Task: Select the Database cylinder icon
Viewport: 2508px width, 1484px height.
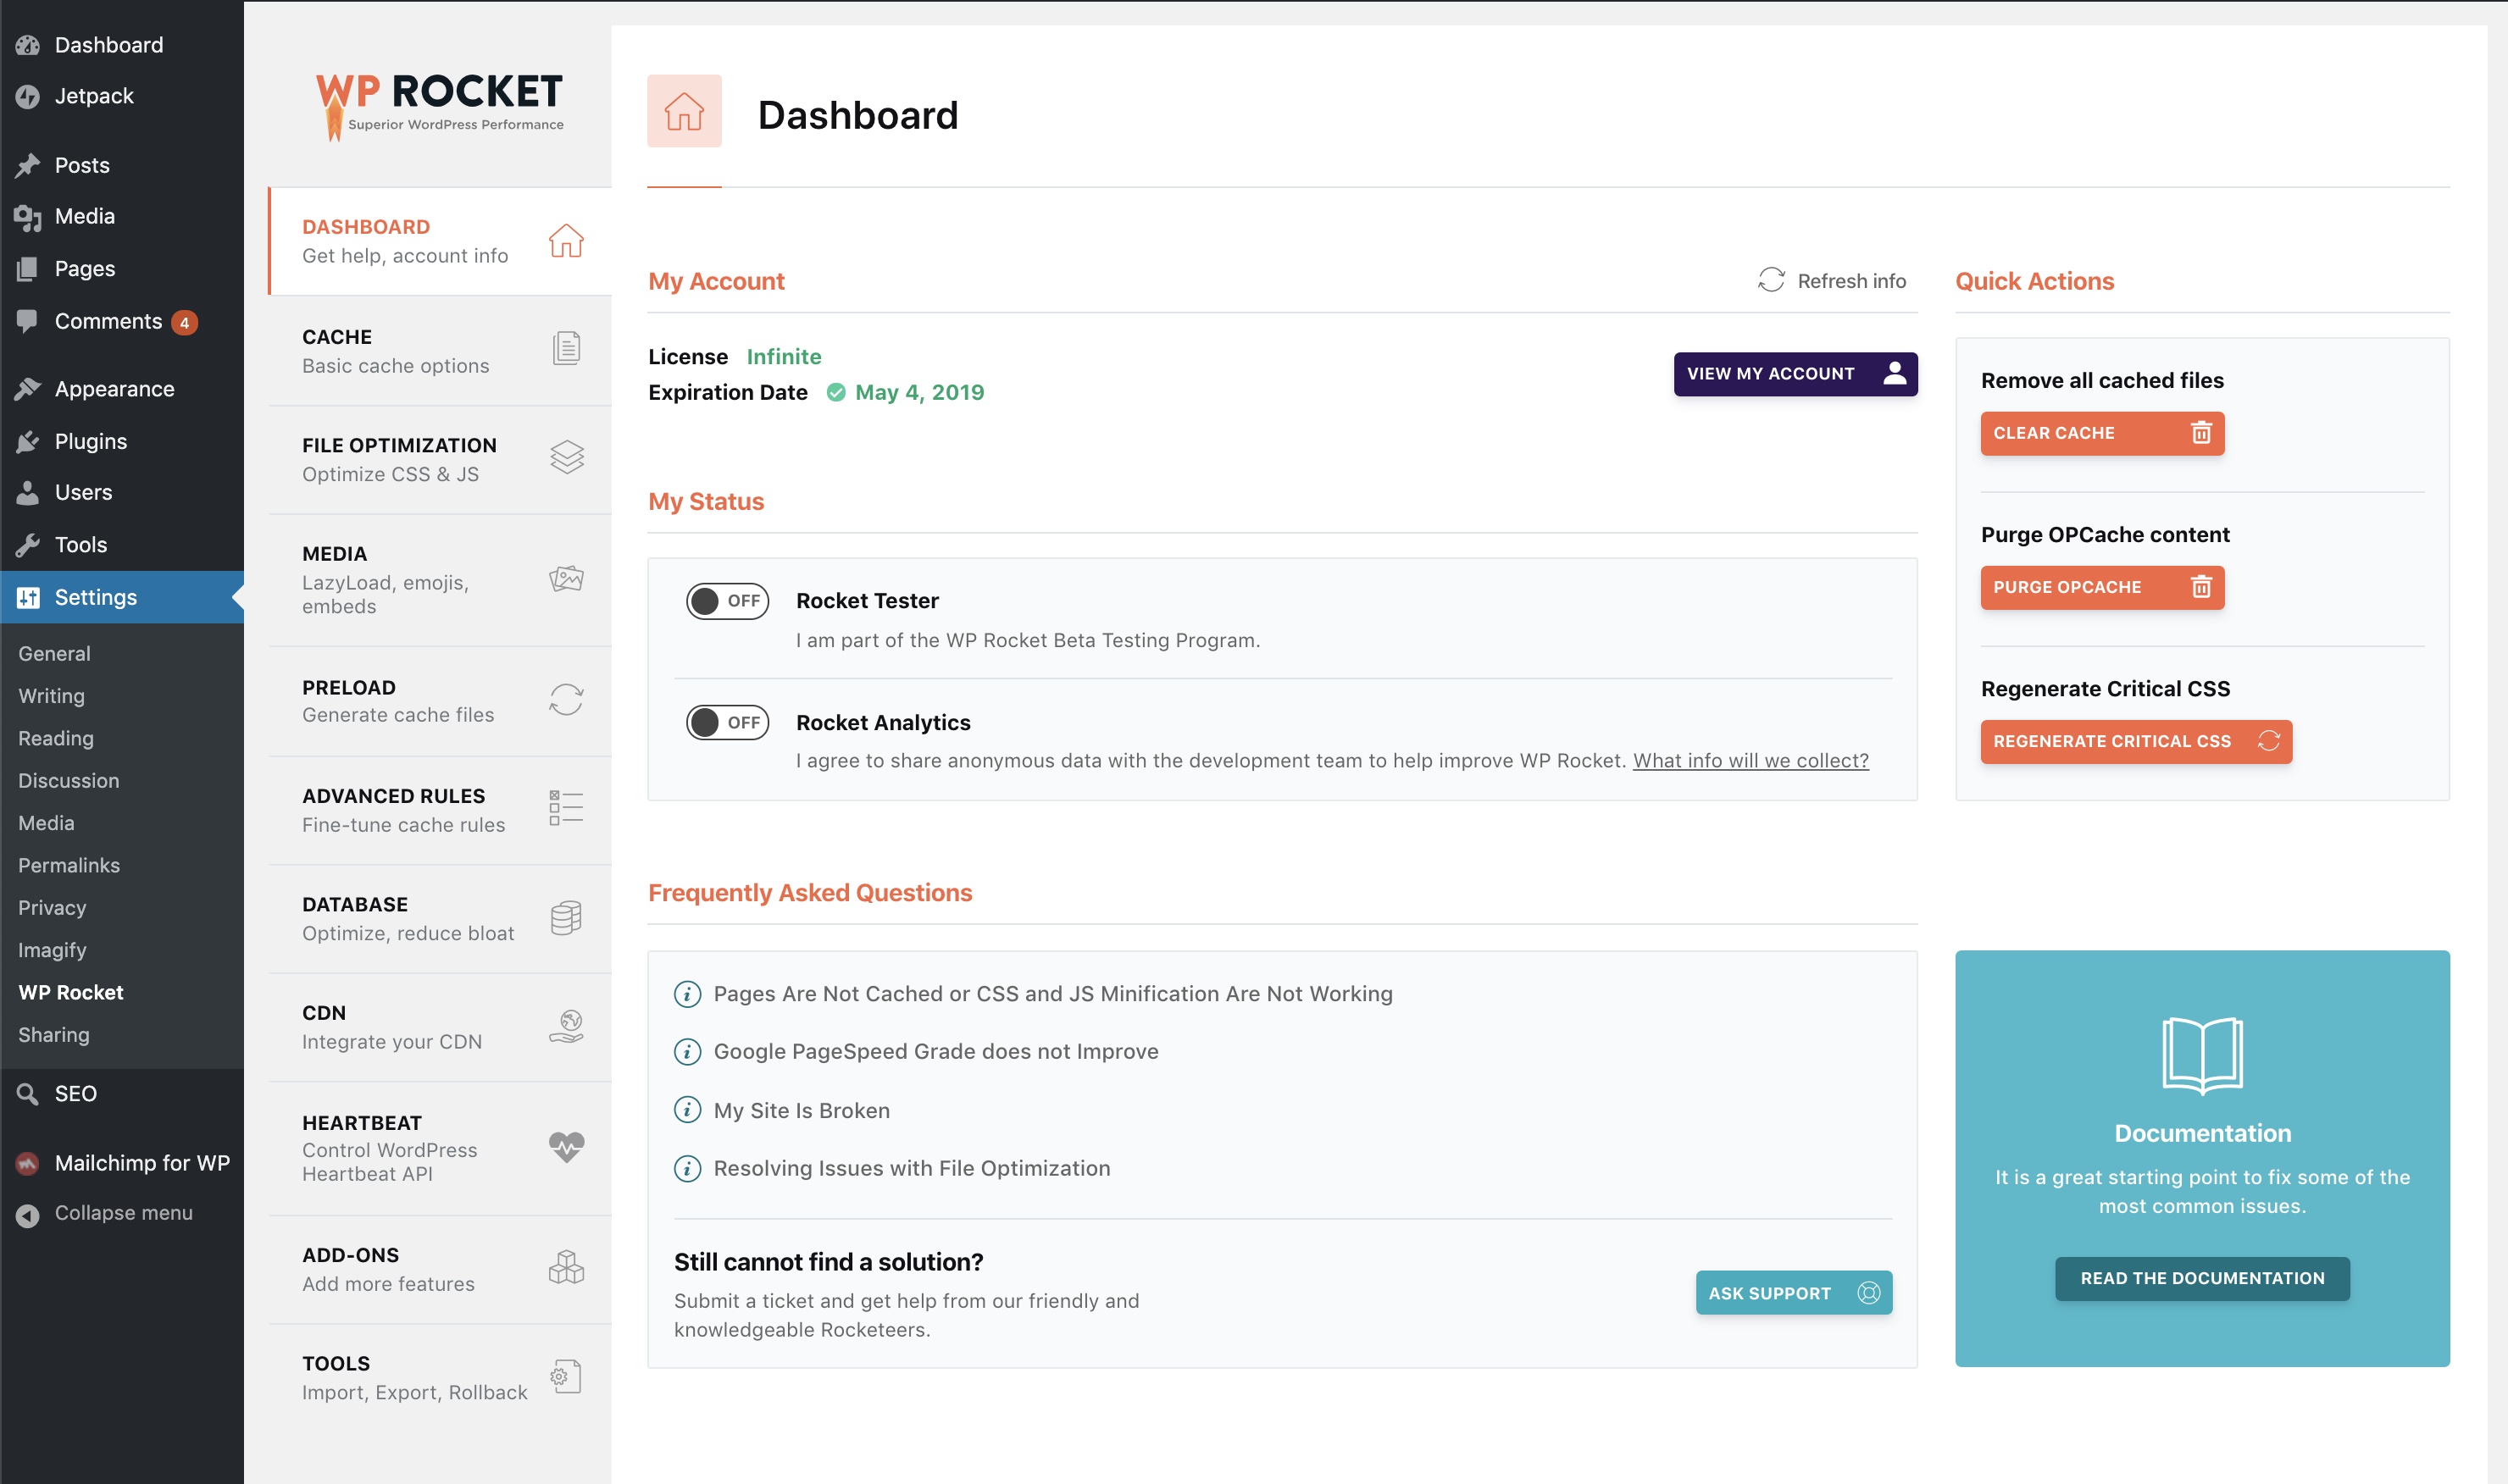Action: [566, 917]
